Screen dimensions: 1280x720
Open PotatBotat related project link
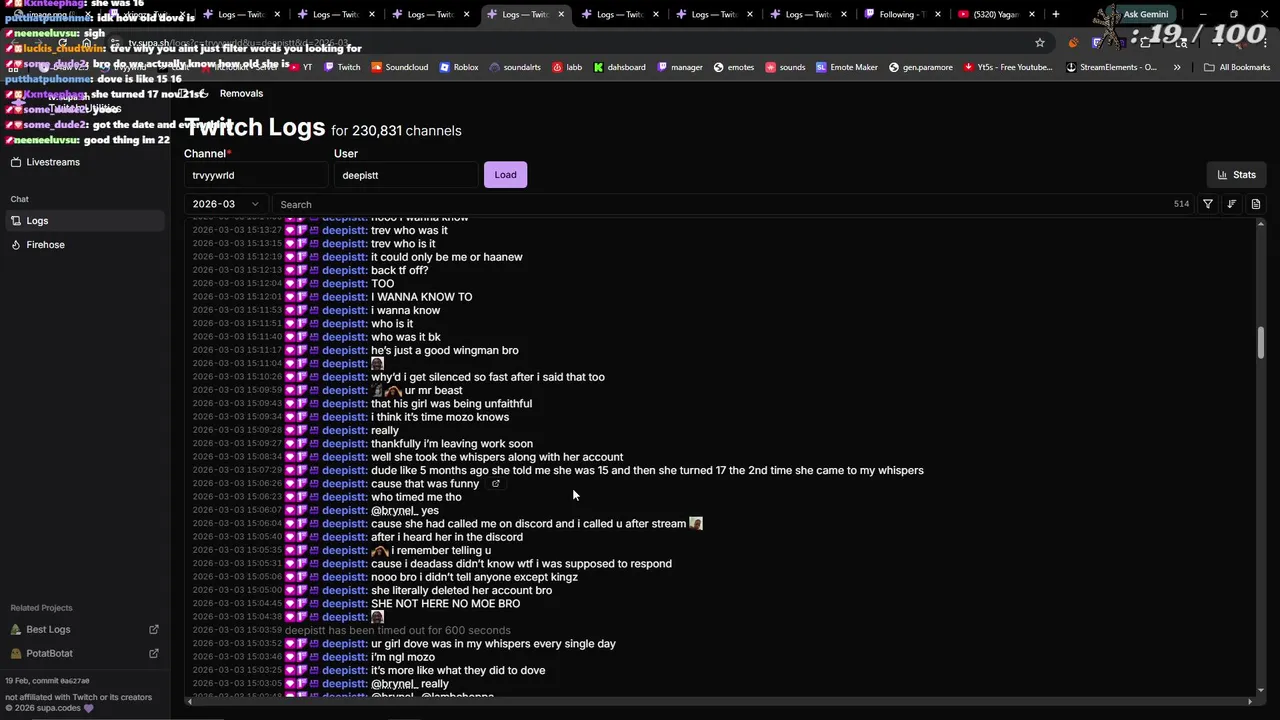coord(49,654)
